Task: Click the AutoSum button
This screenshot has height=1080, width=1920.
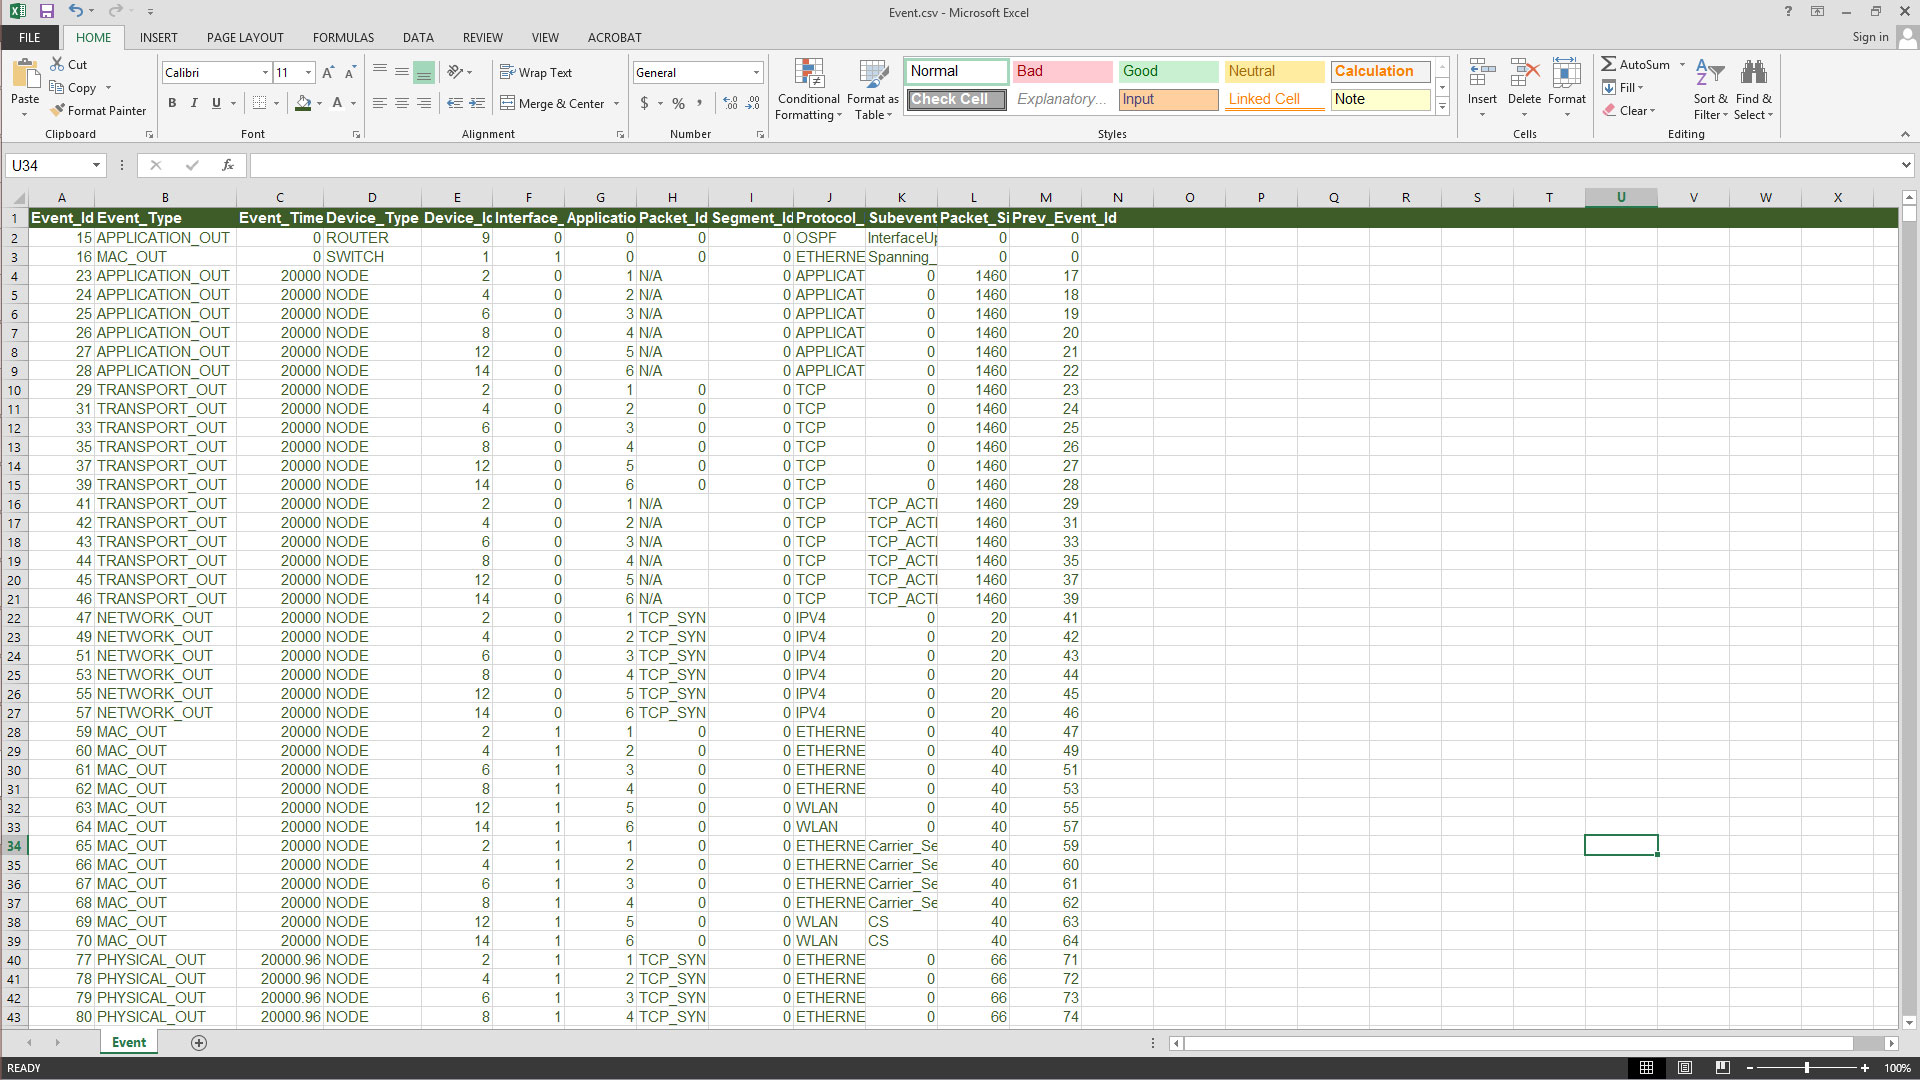Action: (1636, 65)
